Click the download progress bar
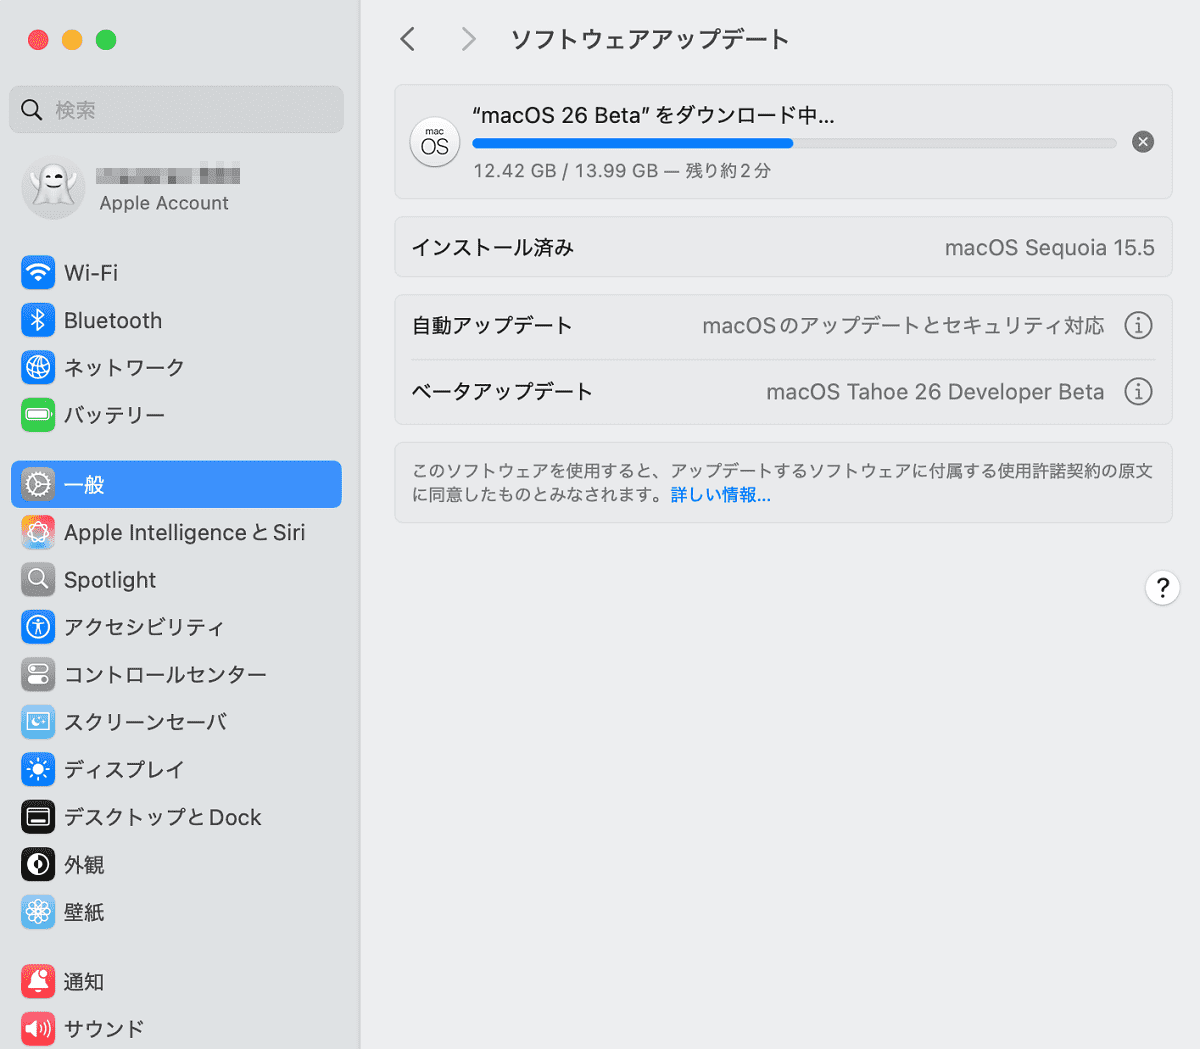The height and width of the screenshot is (1049, 1200). click(794, 143)
